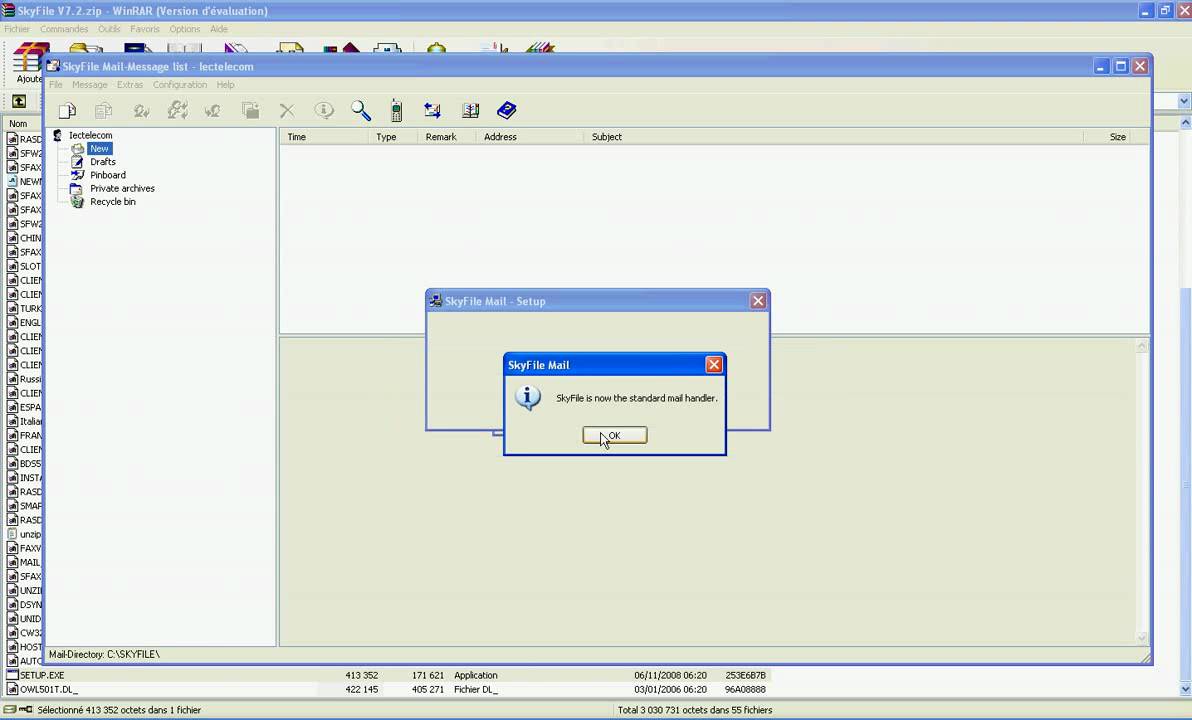Click 'Total 3 030 731 octets' status text
The image size is (1192, 720).
(695, 710)
